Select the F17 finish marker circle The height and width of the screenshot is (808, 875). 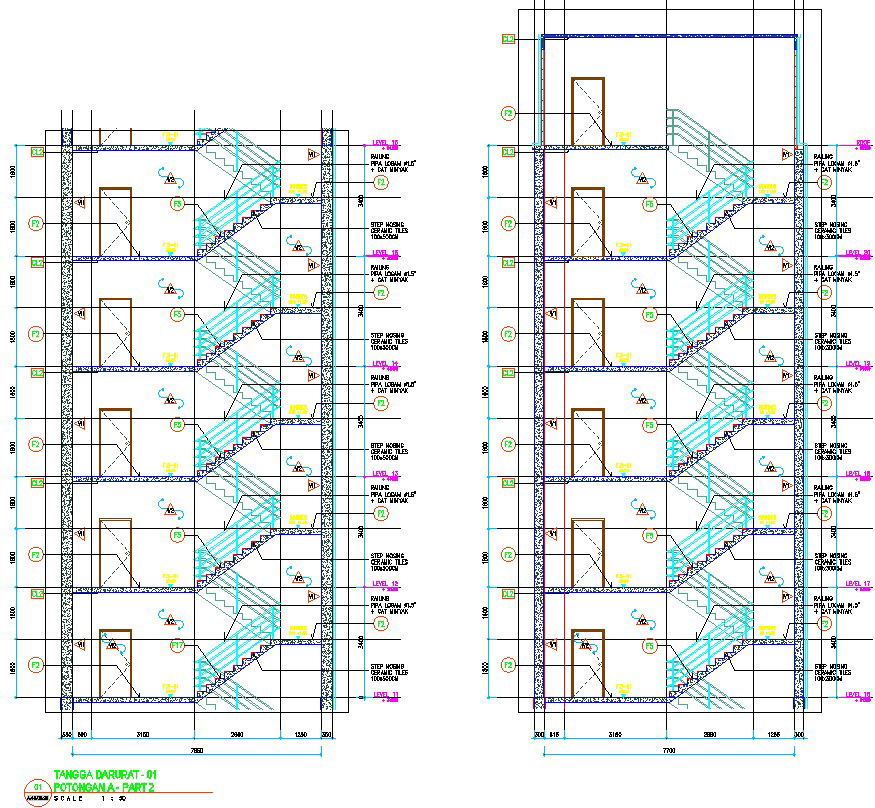177,646
